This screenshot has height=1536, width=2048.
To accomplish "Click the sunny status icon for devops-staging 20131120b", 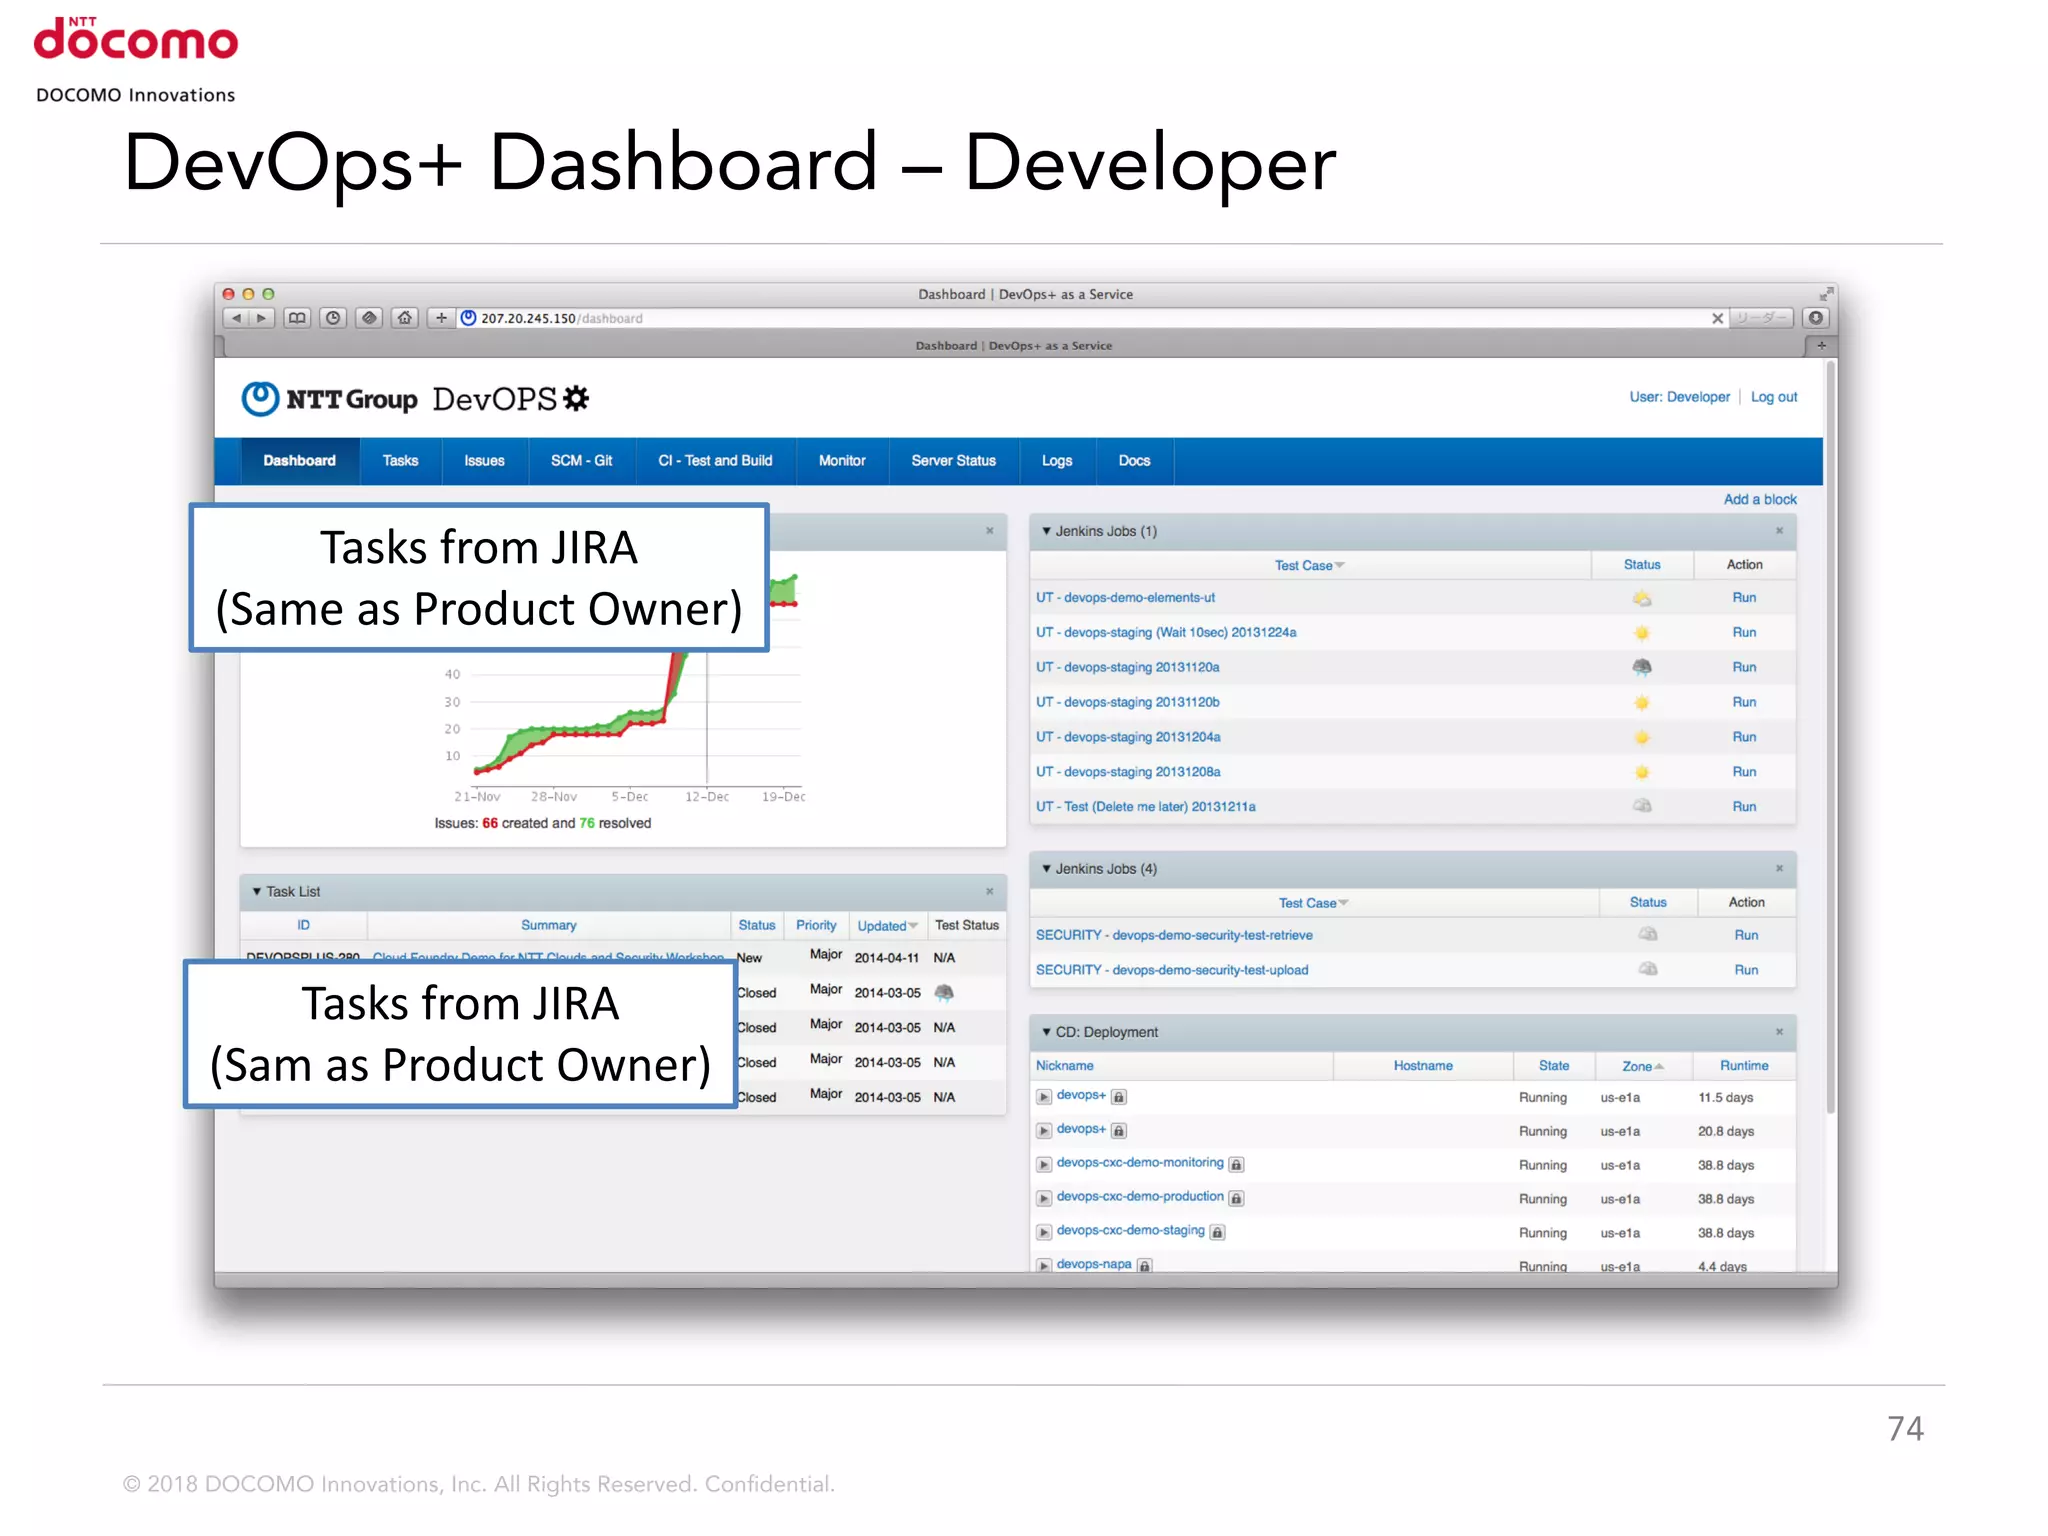I will click(1641, 702).
